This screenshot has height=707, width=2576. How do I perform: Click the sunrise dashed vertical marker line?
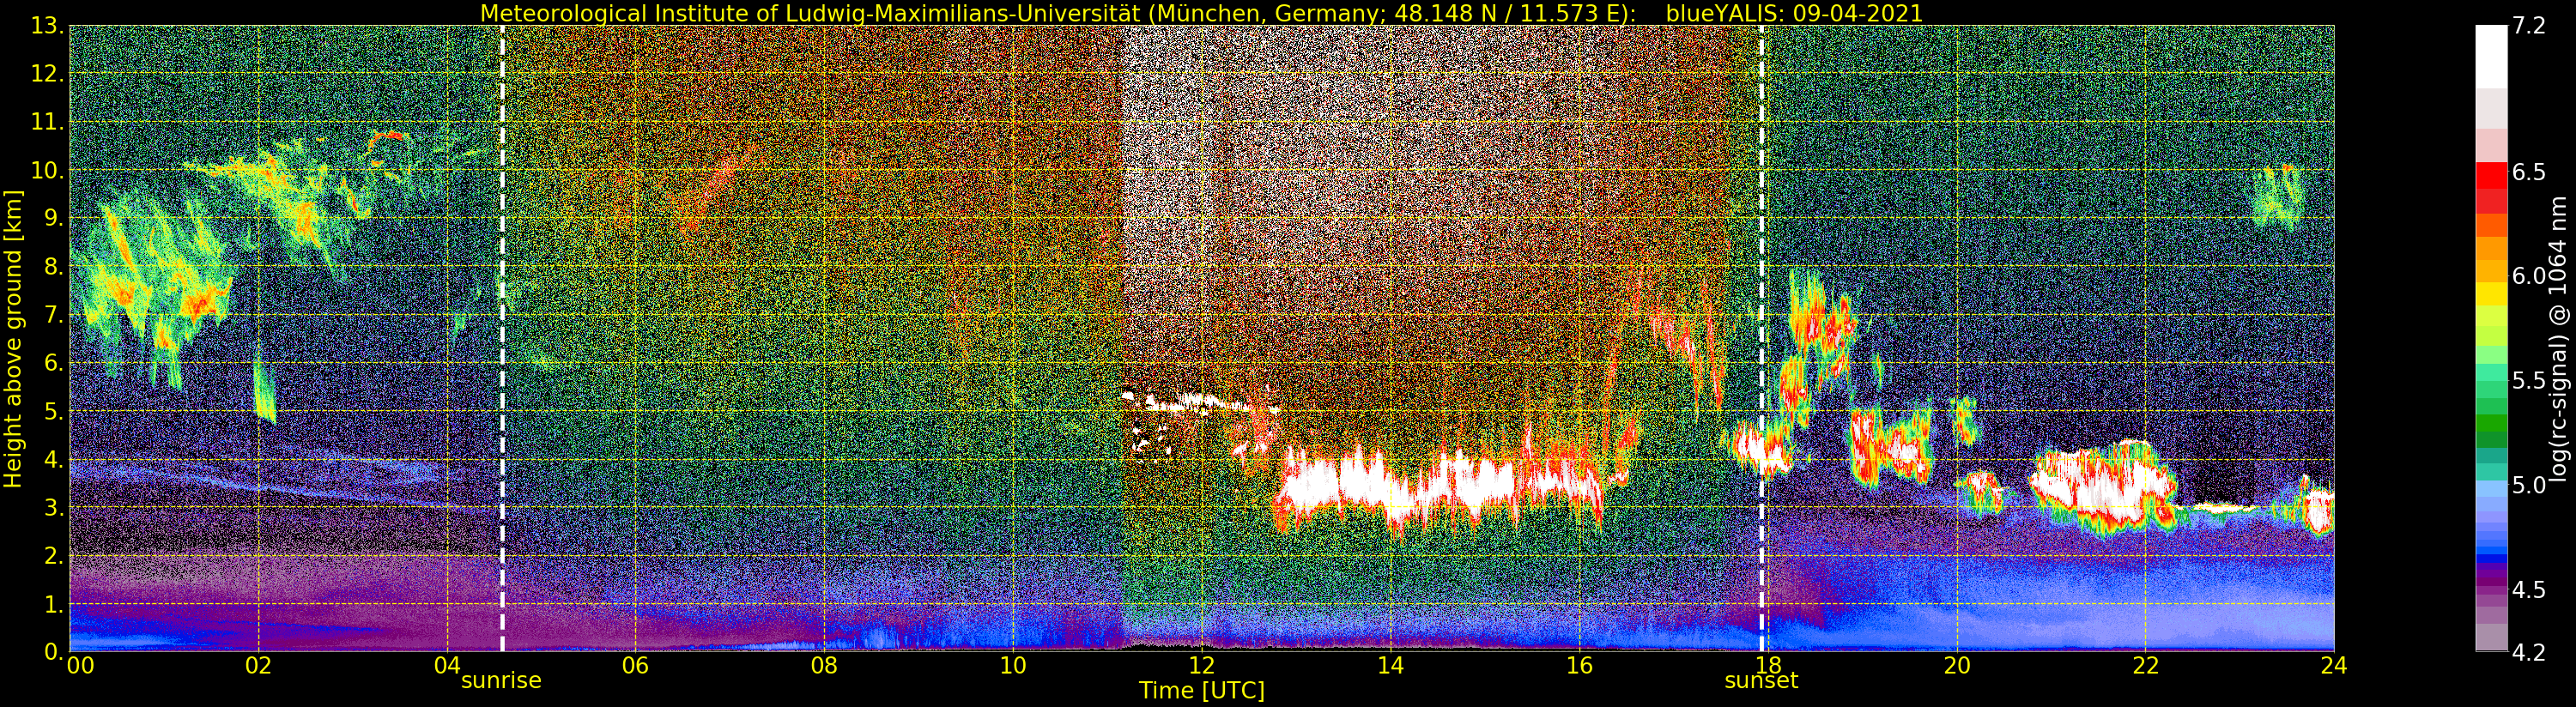point(502,338)
